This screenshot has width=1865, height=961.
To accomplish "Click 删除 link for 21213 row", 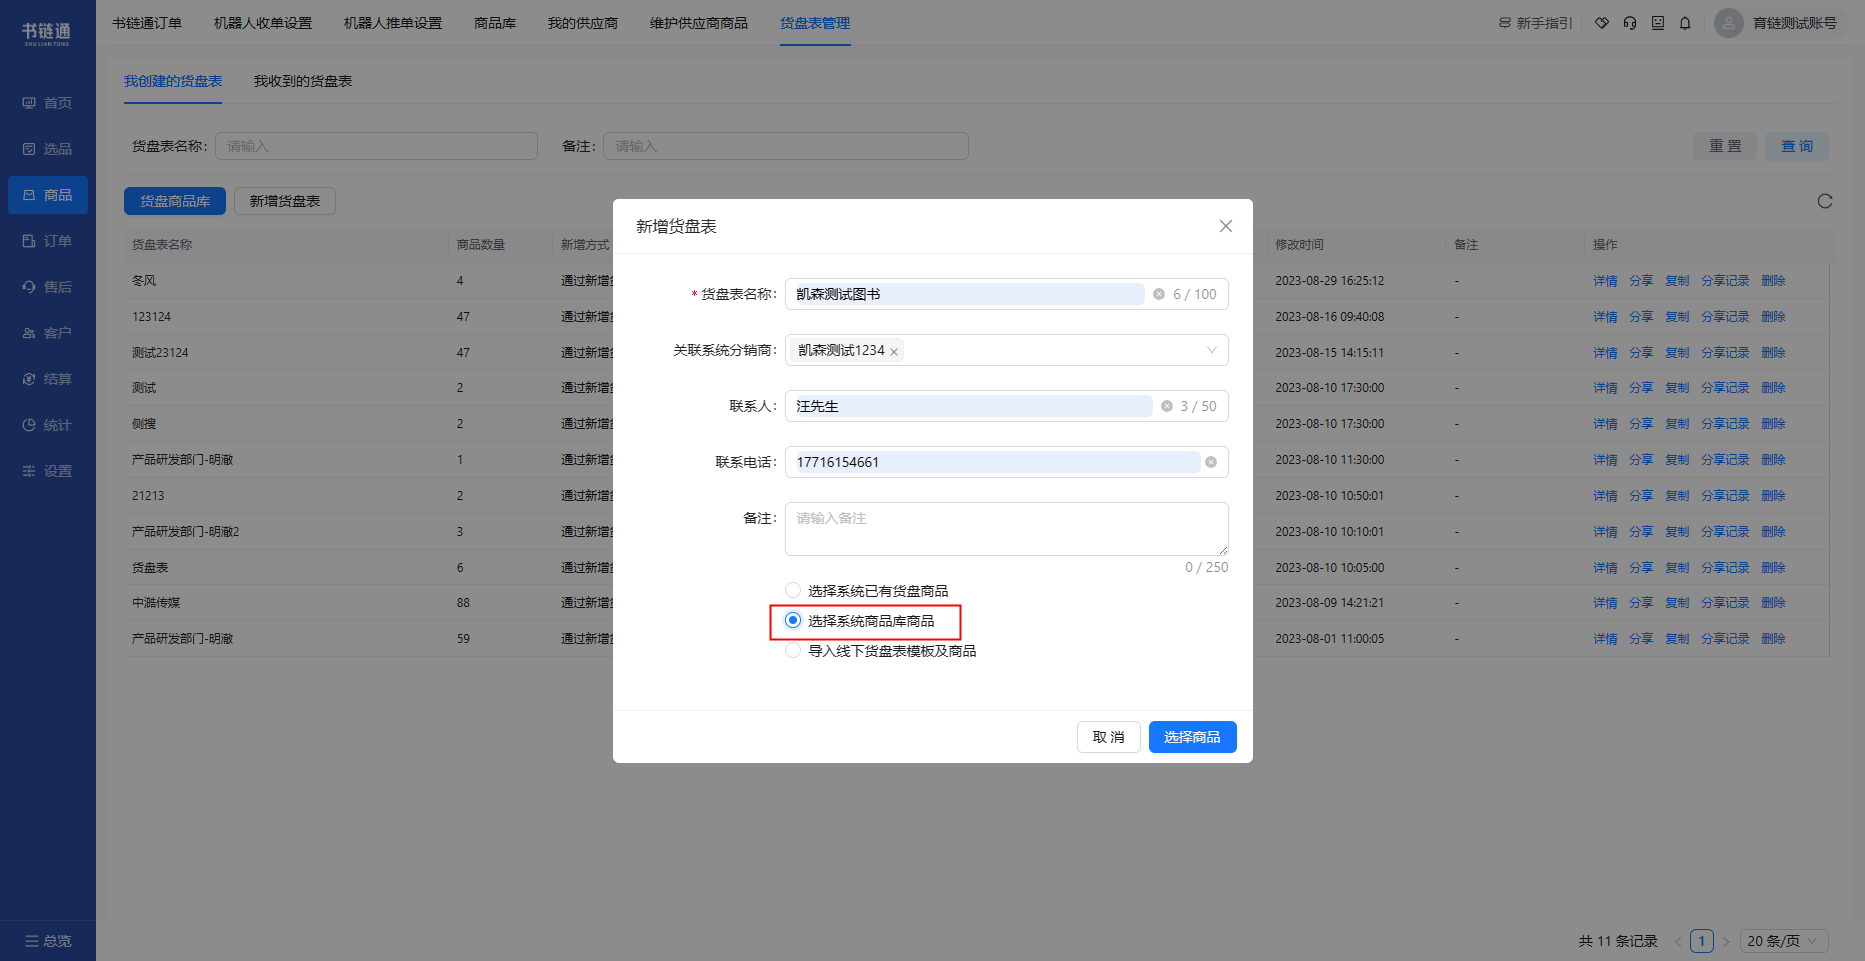I will pyautogui.click(x=1773, y=496).
